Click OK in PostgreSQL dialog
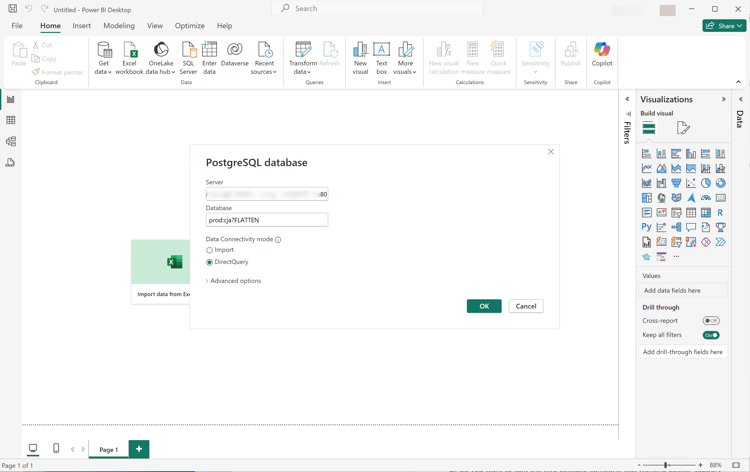This screenshot has height=472, width=750. pyautogui.click(x=484, y=306)
